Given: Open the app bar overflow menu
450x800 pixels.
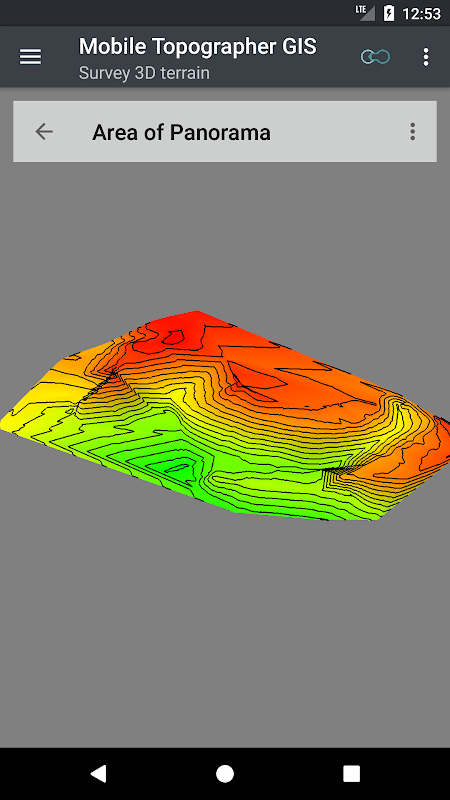Looking at the screenshot, I should coord(426,57).
